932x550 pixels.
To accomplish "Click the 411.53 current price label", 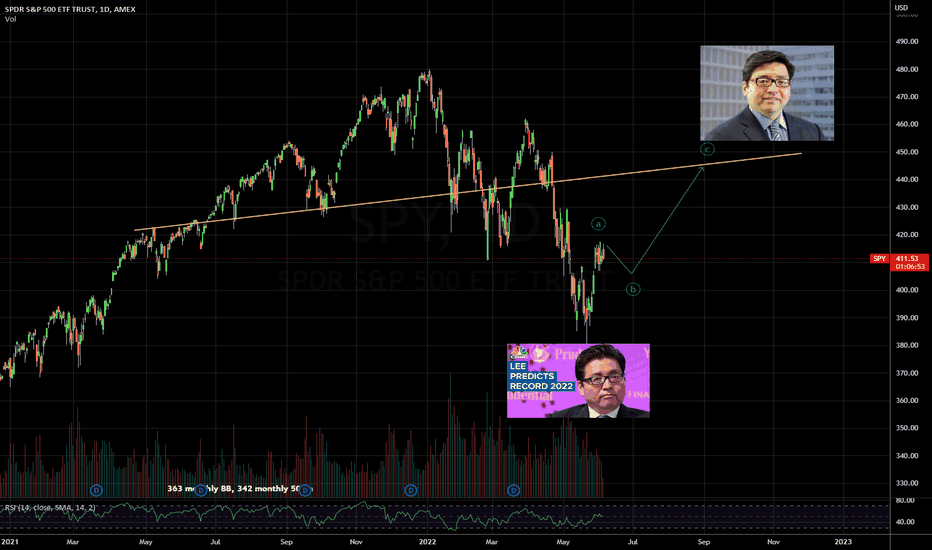I will [x=908, y=259].
